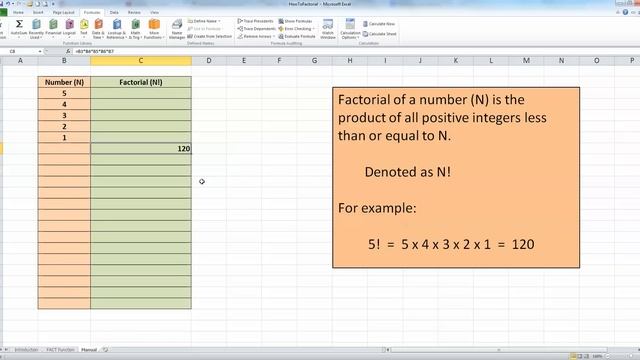The image size is (640, 360).
Task: Open Date & Time functions library
Action: (x=98, y=29)
